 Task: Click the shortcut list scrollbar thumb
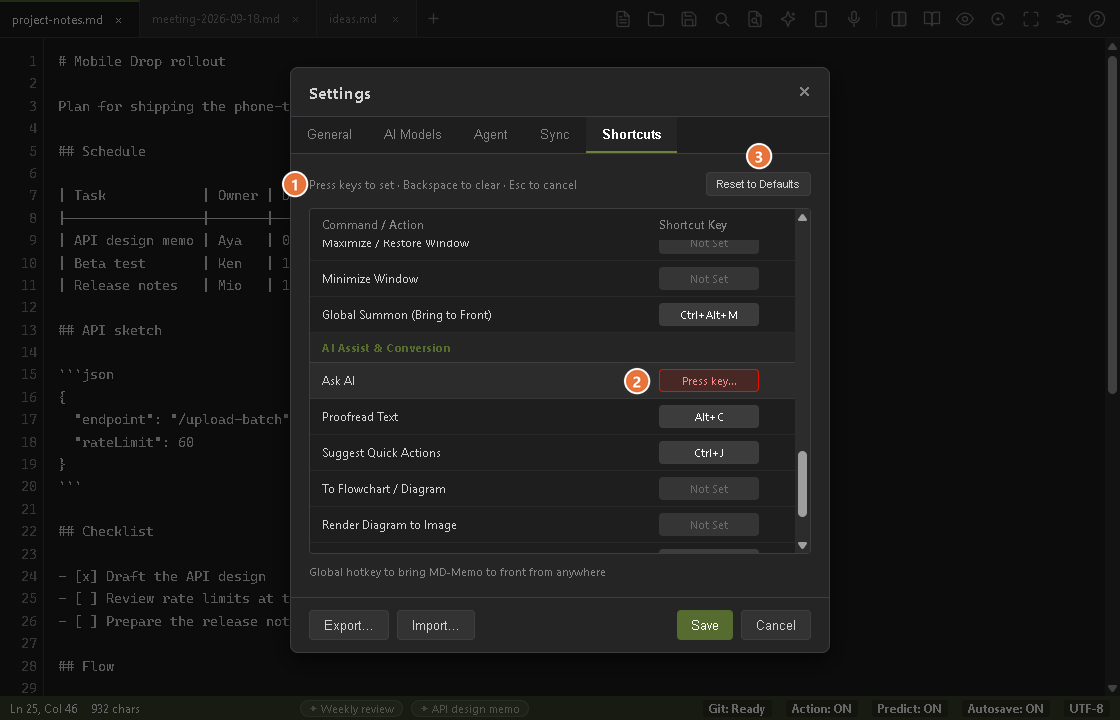tap(802, 484)
